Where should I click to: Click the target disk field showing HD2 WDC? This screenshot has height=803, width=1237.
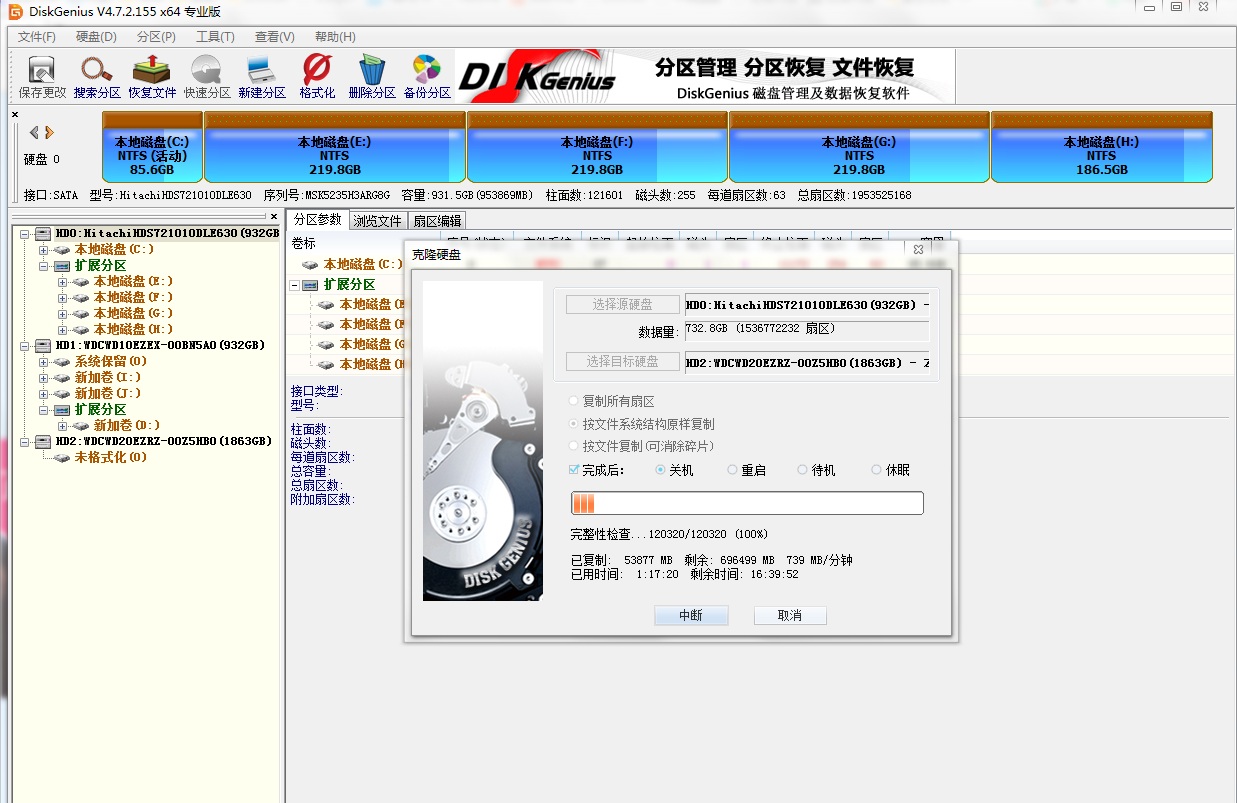tap(807, 362)
